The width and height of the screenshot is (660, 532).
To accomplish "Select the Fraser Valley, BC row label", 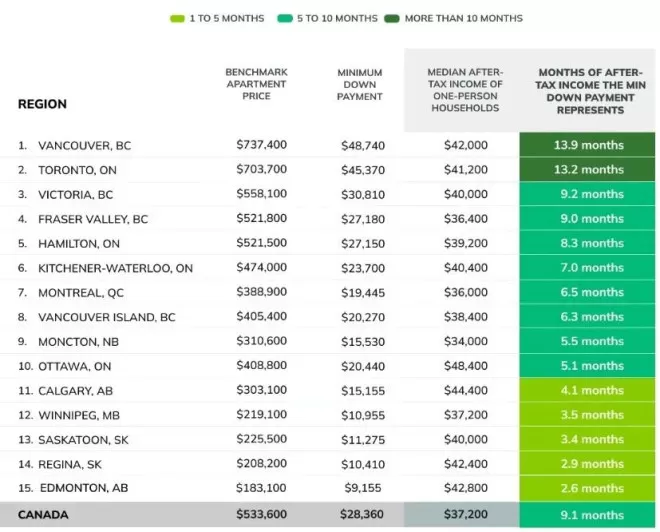I will 93,219.
